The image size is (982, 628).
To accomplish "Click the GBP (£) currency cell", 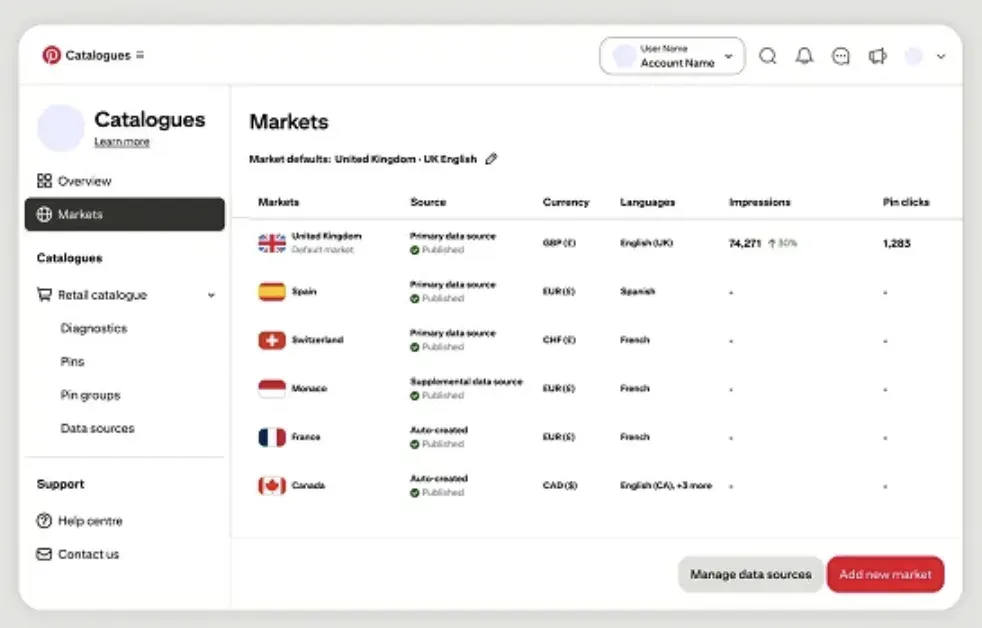I will click(559, 243).
